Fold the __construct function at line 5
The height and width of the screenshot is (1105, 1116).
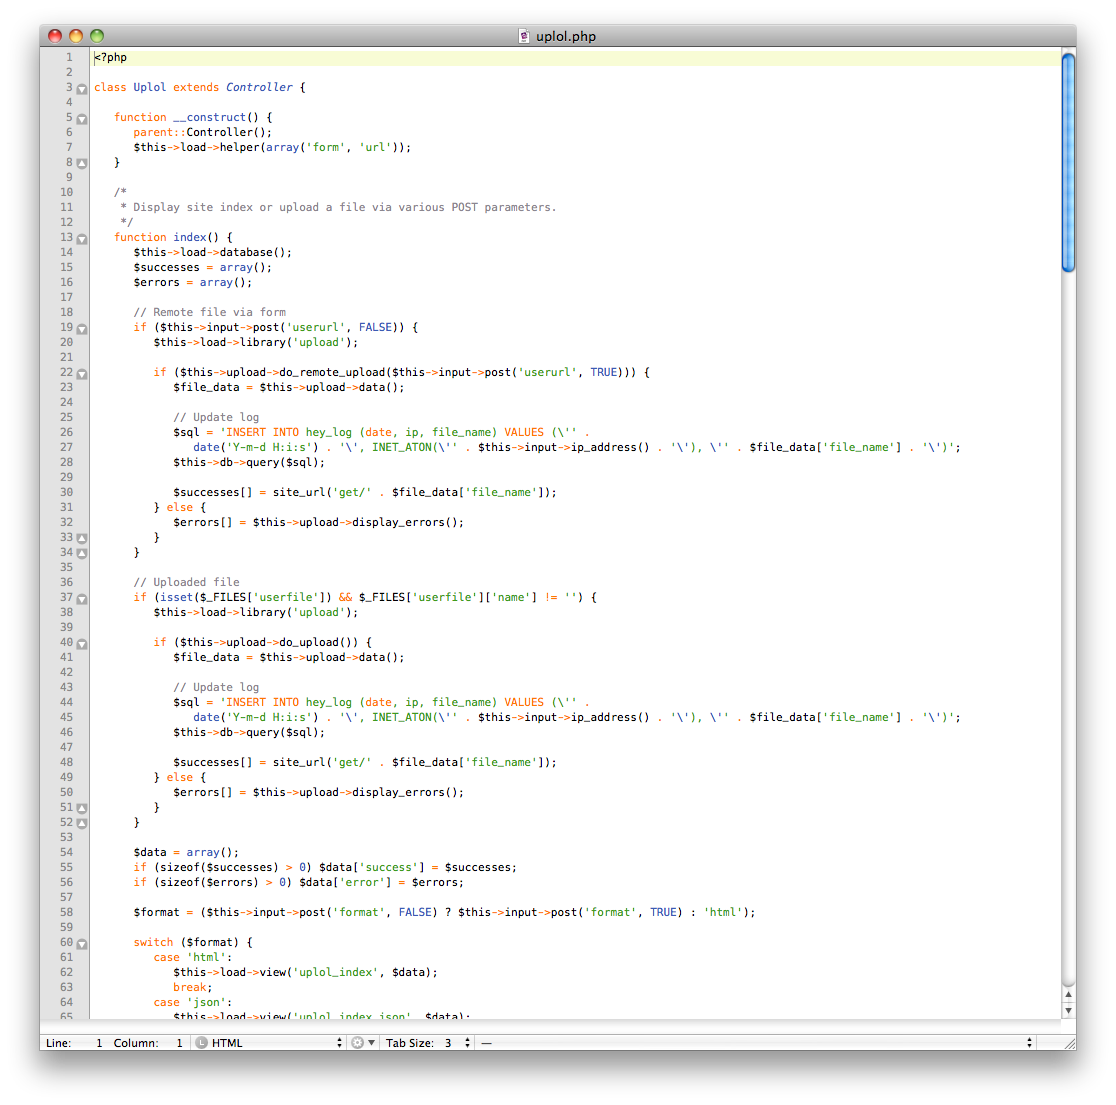click(x=82, y=118)
